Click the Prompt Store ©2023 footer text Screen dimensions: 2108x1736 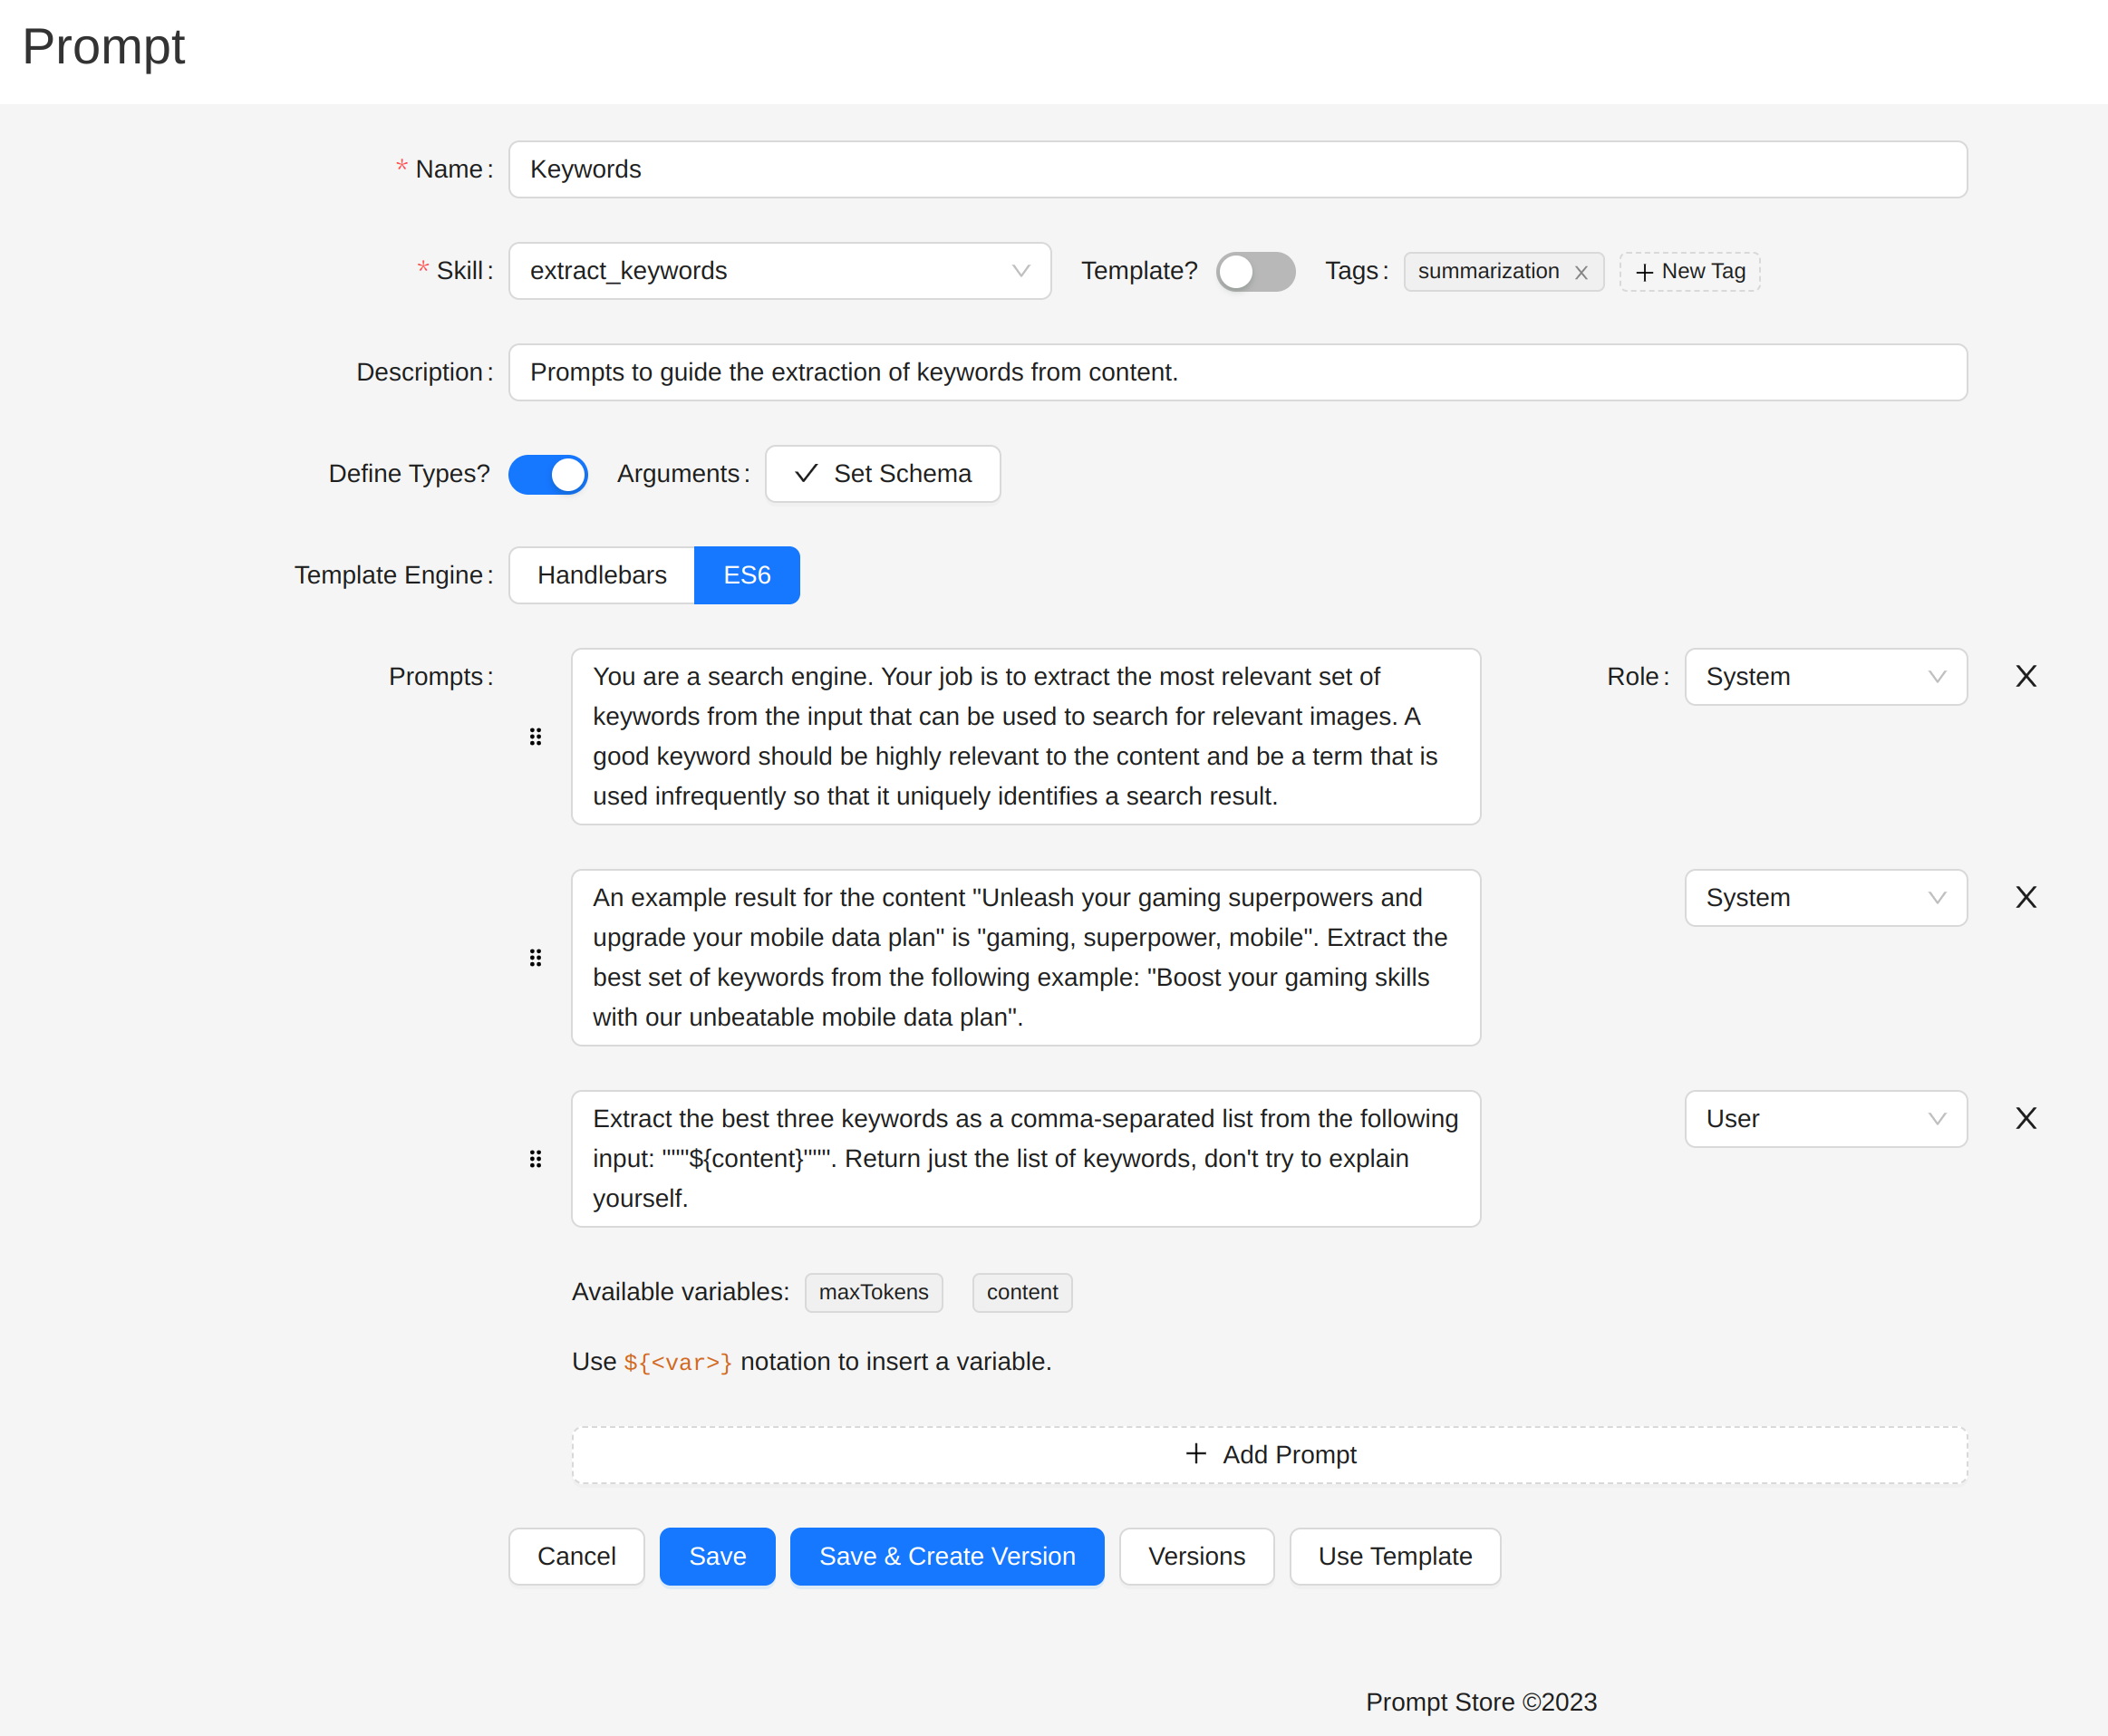(1481, 1703)
